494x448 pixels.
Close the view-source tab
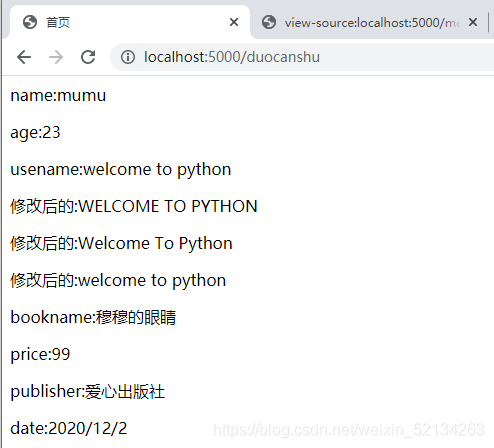point(473,22)
